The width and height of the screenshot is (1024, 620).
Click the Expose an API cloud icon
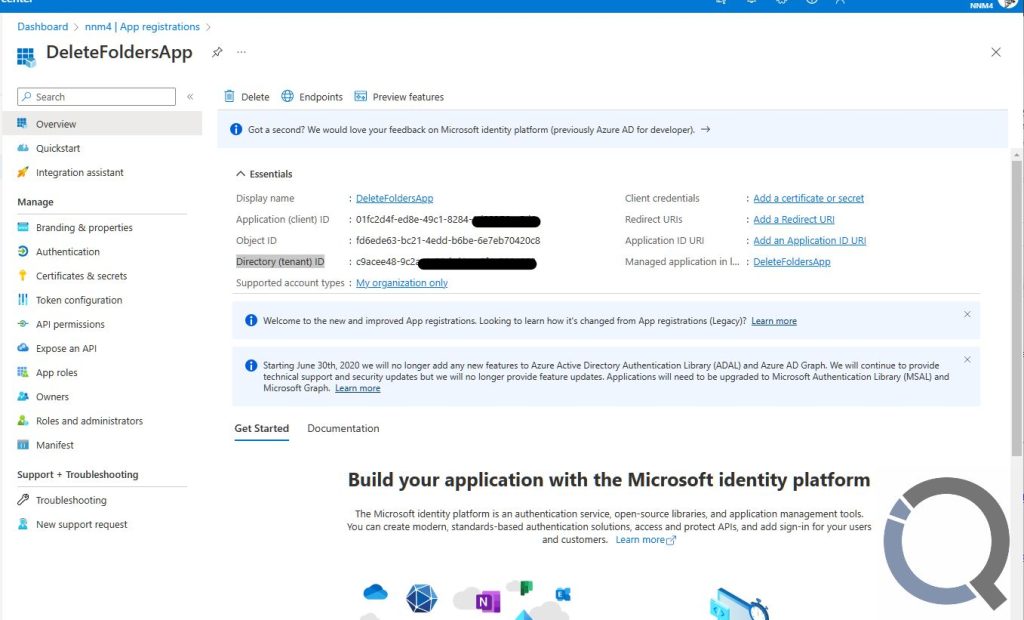coord(23,348)
